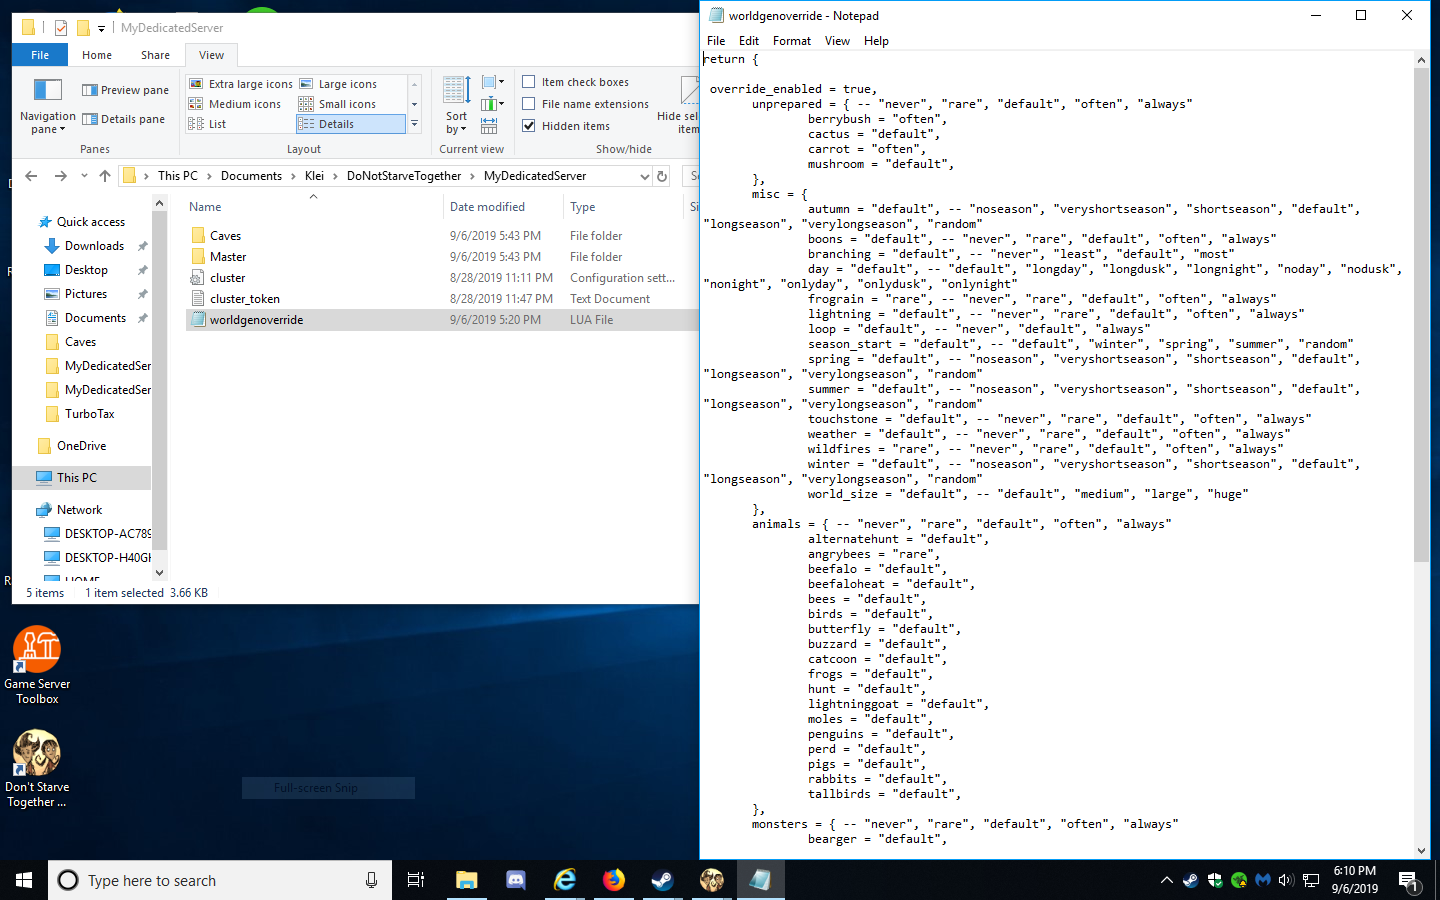1440x900 pixels.
Task: Click the Up directory arrow
Action: [105, 176]
